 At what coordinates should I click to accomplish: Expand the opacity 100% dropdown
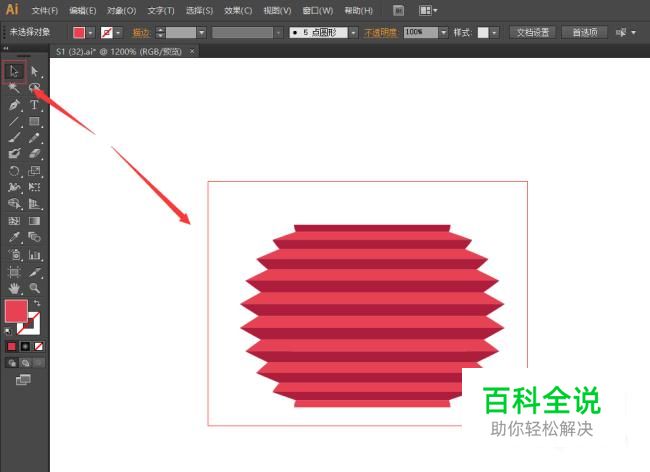coord(444,32)
